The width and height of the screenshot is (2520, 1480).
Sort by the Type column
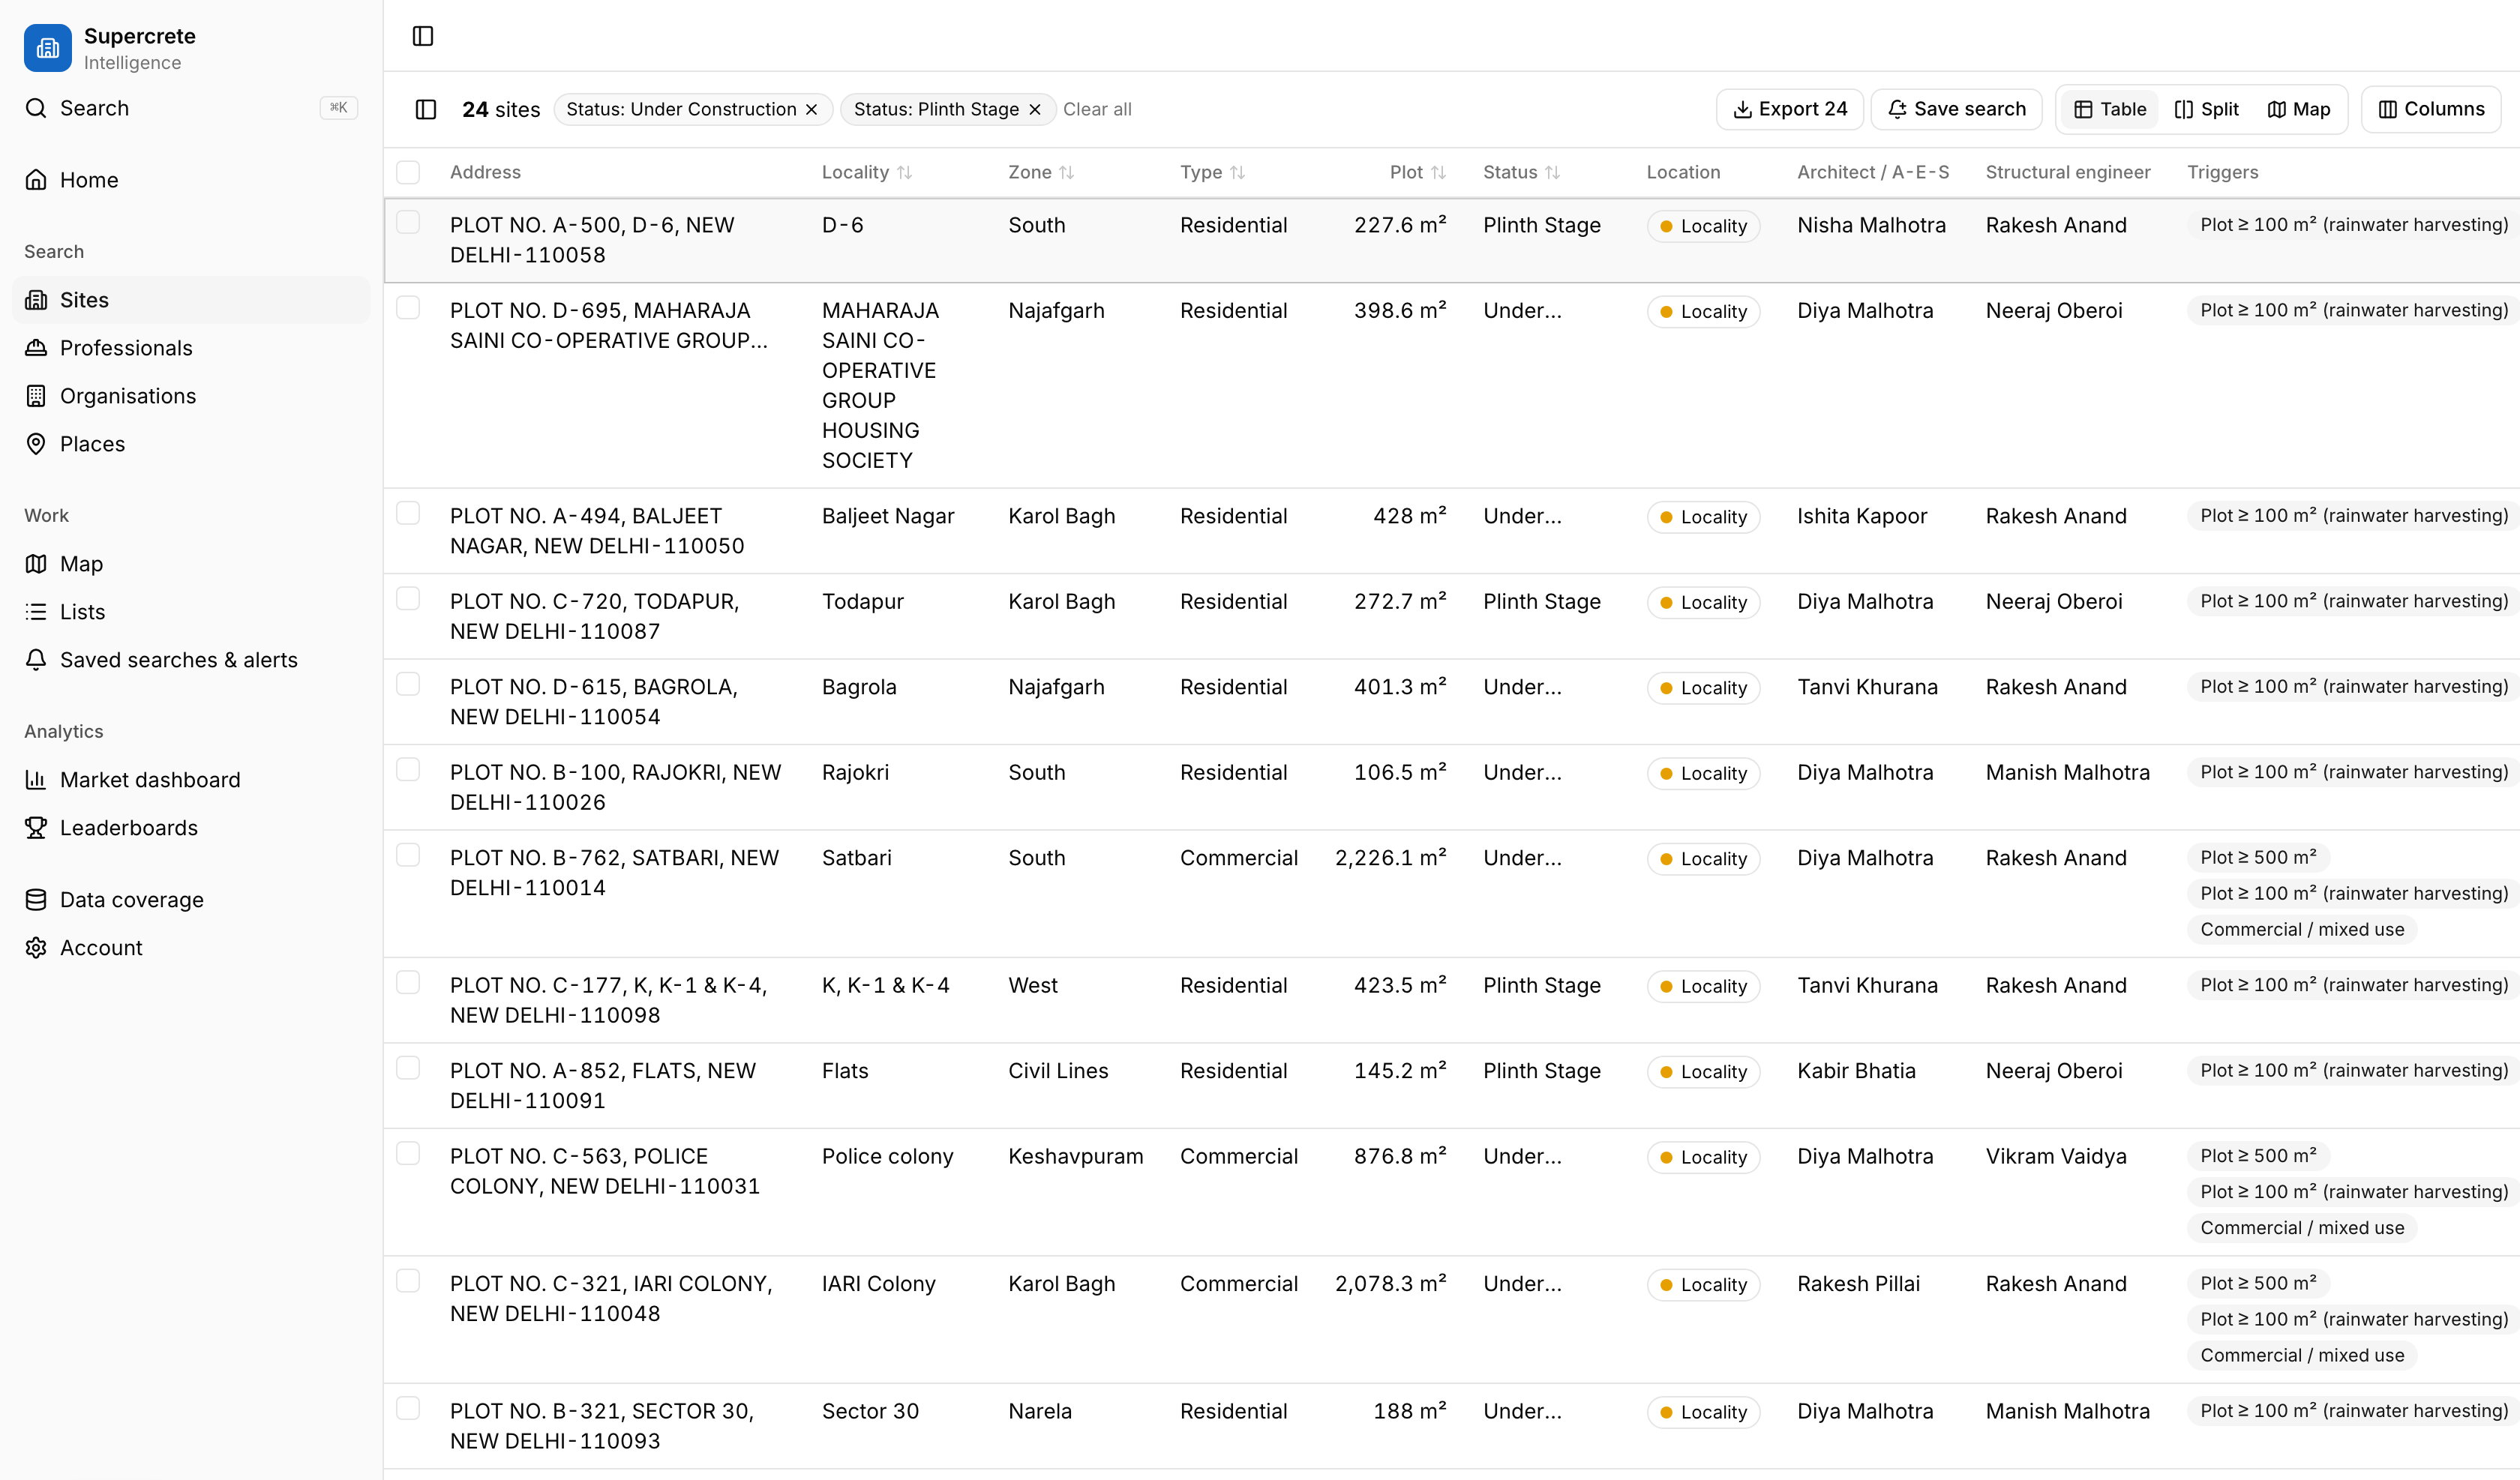pos(1212,172)
